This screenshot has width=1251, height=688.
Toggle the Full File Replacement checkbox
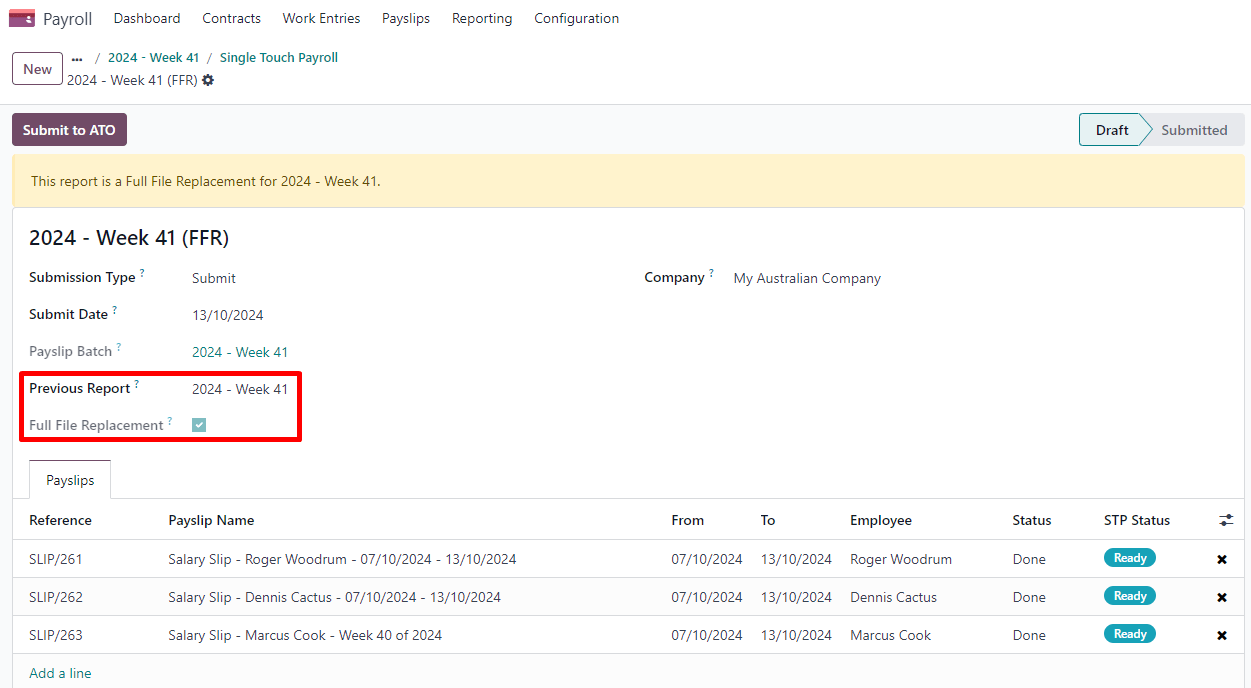click(199, 425)
